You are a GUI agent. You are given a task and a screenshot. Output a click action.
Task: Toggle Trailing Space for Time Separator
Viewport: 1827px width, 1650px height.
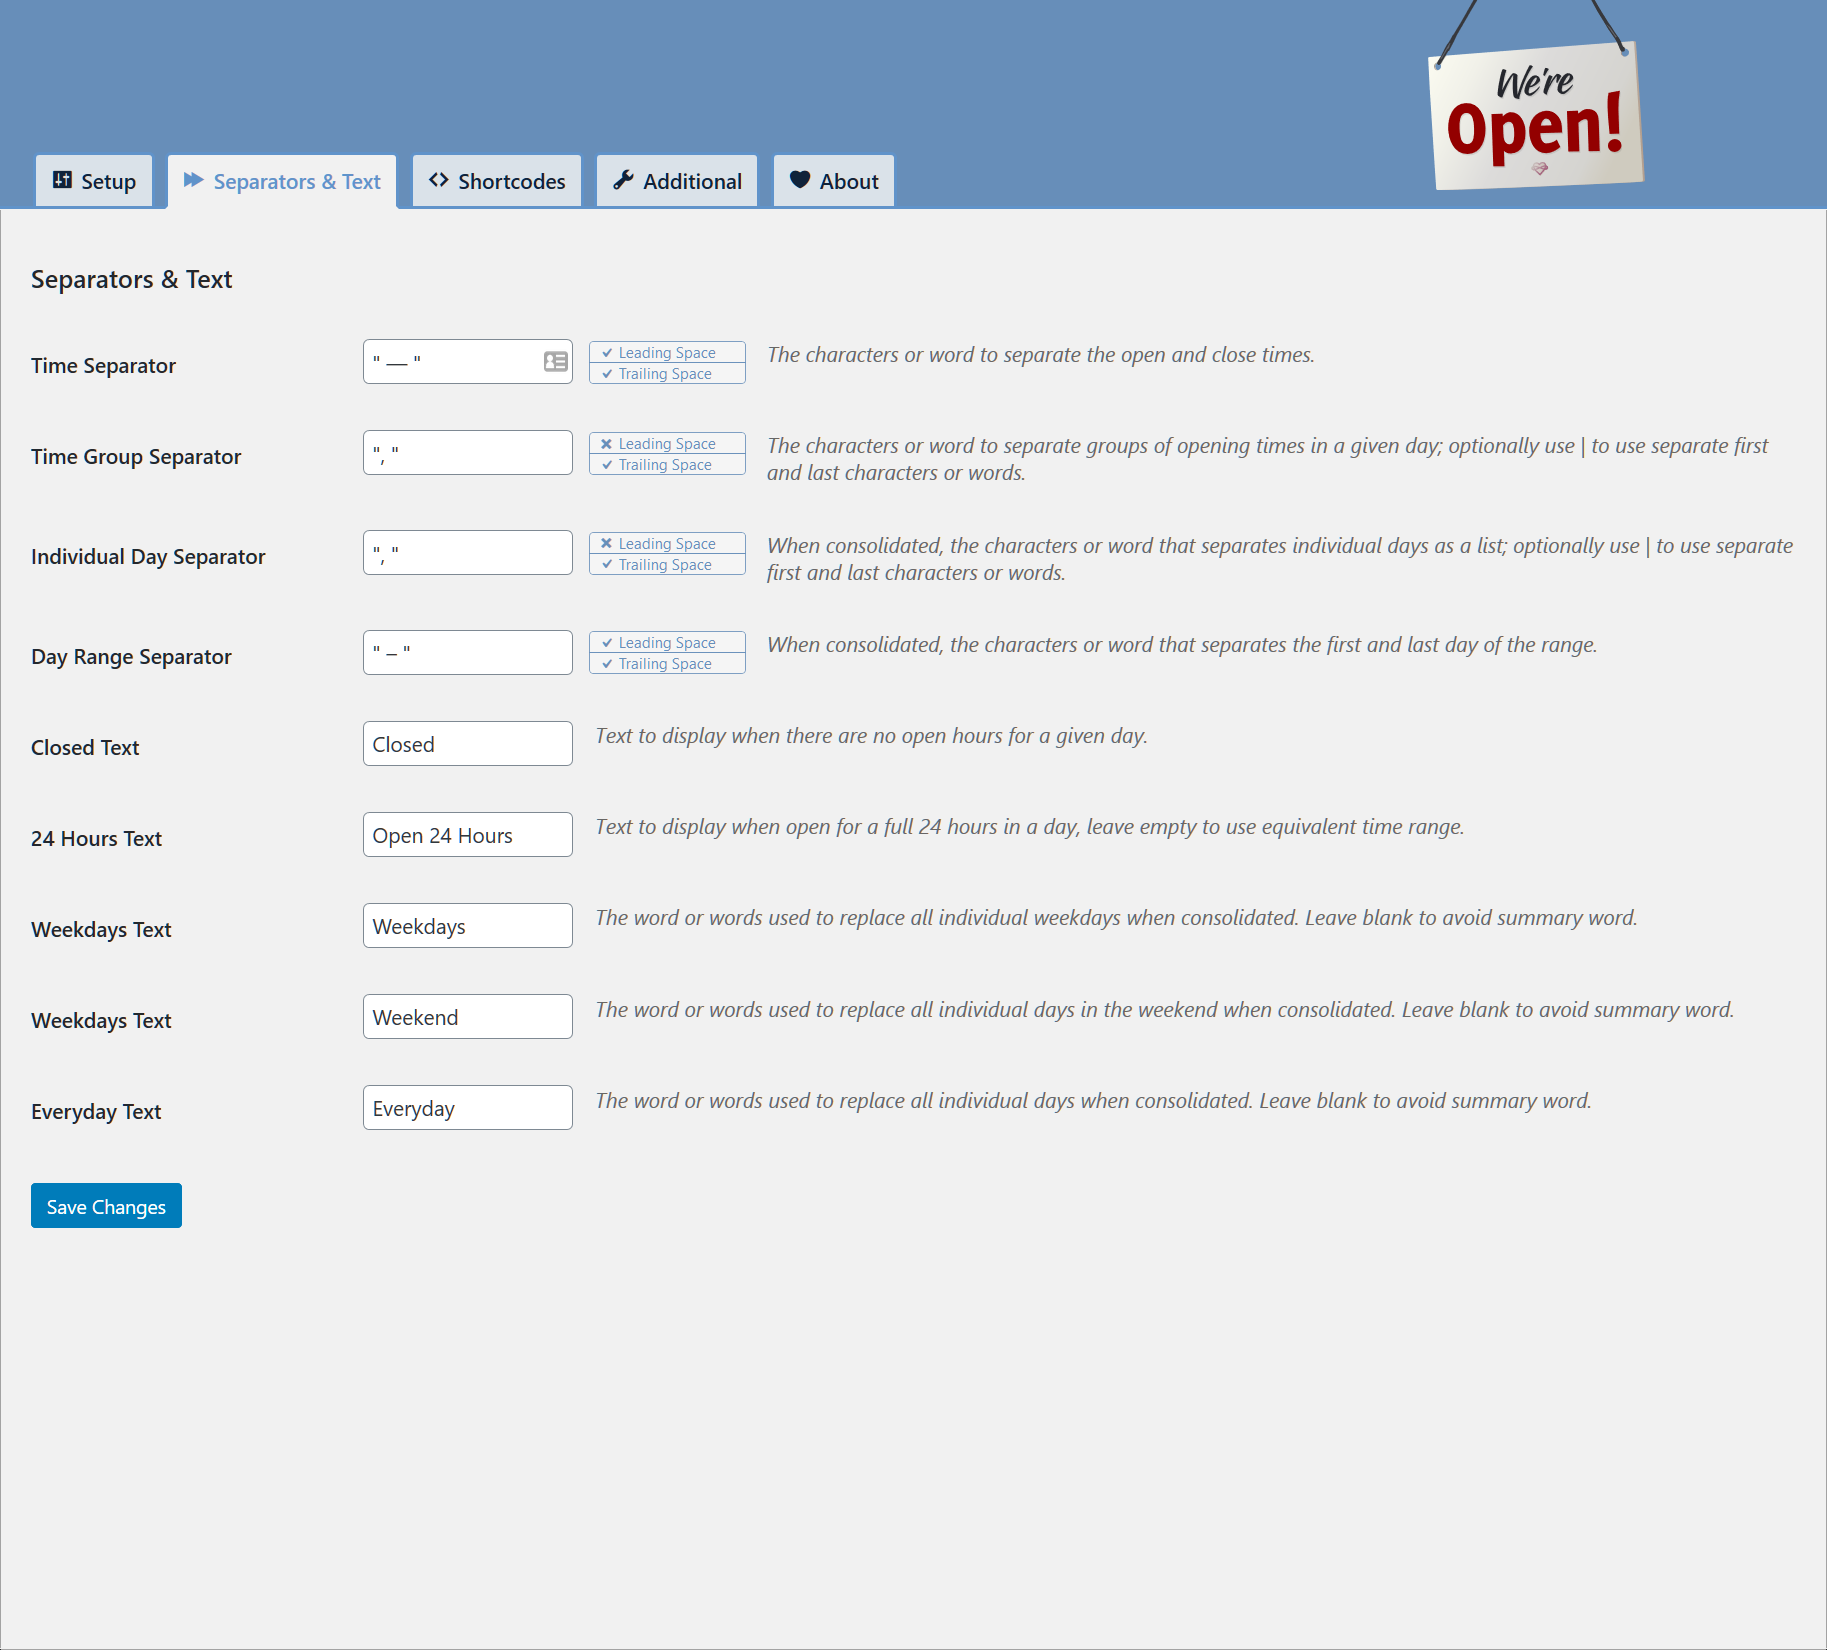(x=667, y=373)
